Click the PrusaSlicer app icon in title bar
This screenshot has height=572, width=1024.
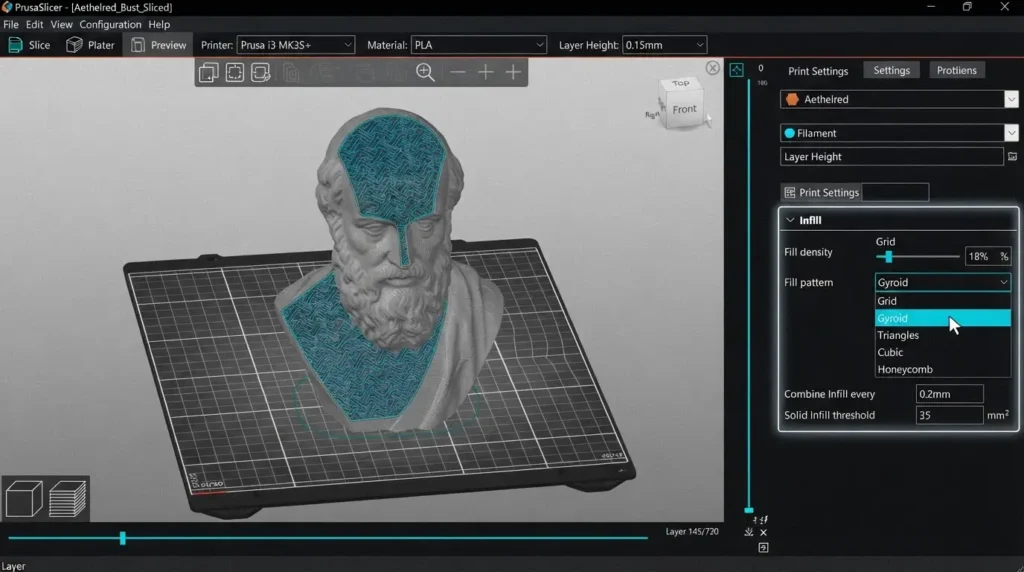(x=7, y=7)
